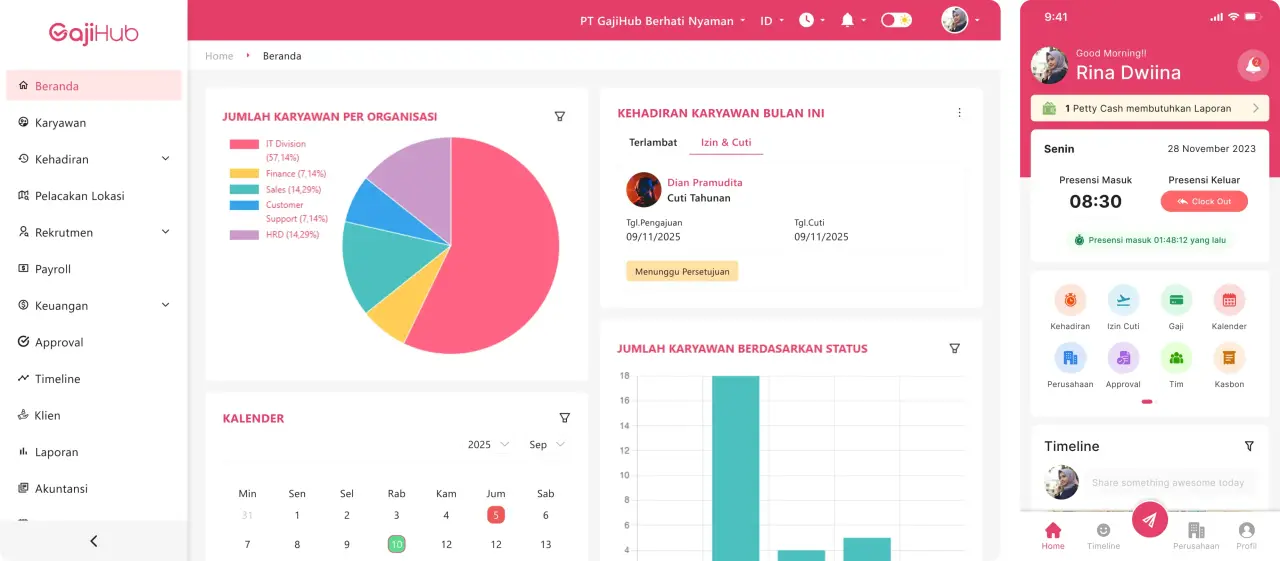Expand the Keuangan sidebar submenu
This screenshot has width=1280, height=561.
pyautogui.click(x=165, y=305)
